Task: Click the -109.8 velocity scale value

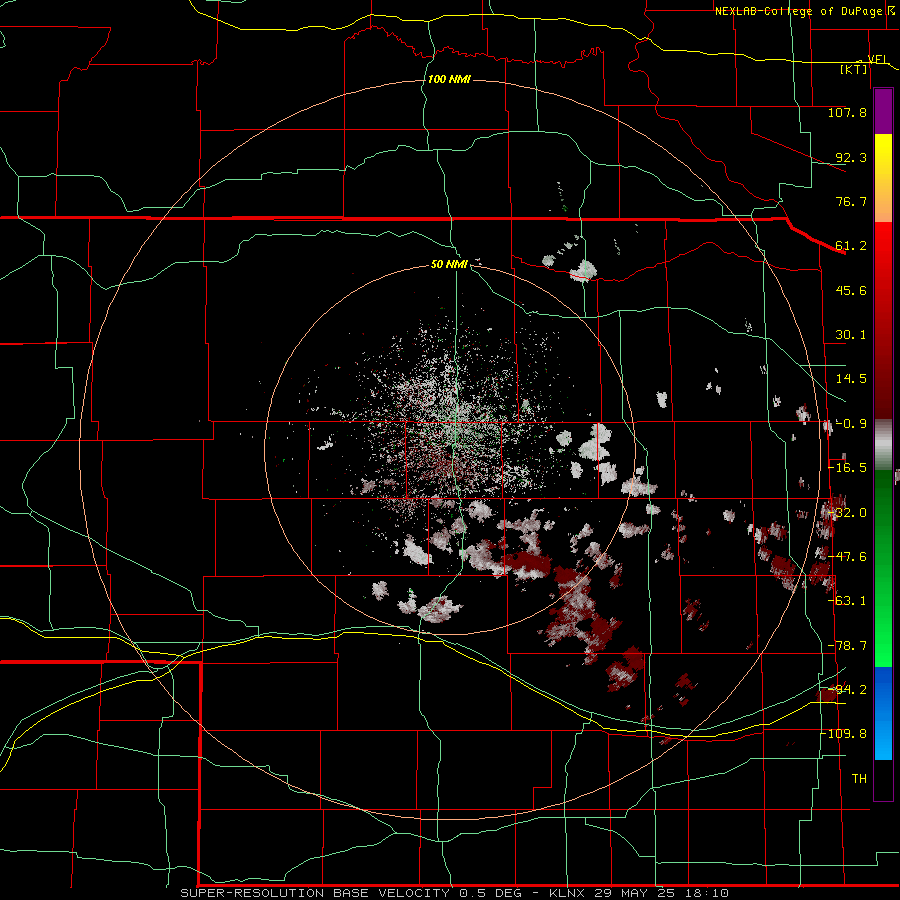Action: click(844, 734)
